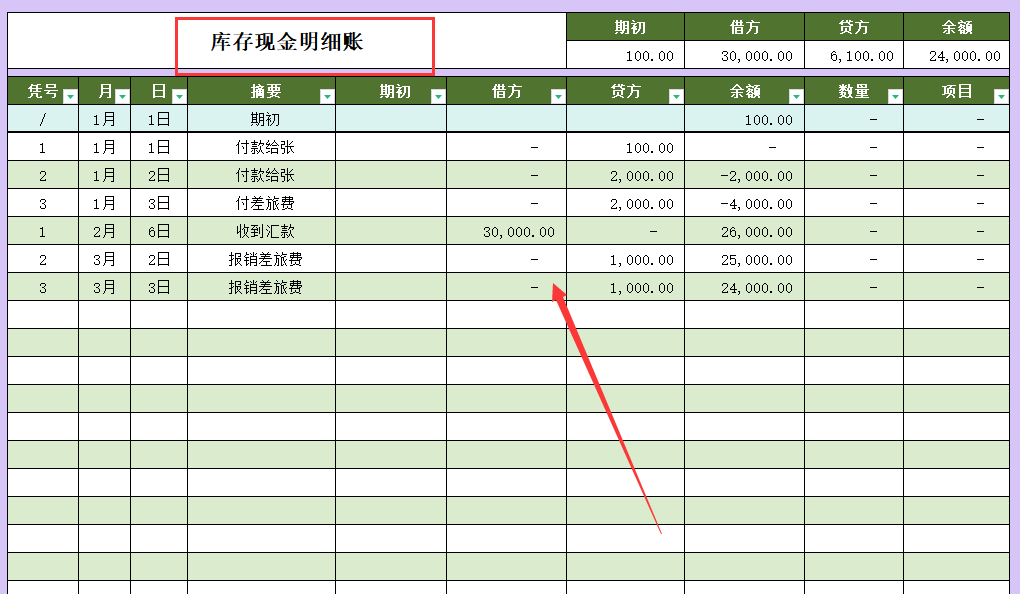Select the summary 期初 value 100.00
This screenshot has width=1020, height=594.
(x=625, y=56)
